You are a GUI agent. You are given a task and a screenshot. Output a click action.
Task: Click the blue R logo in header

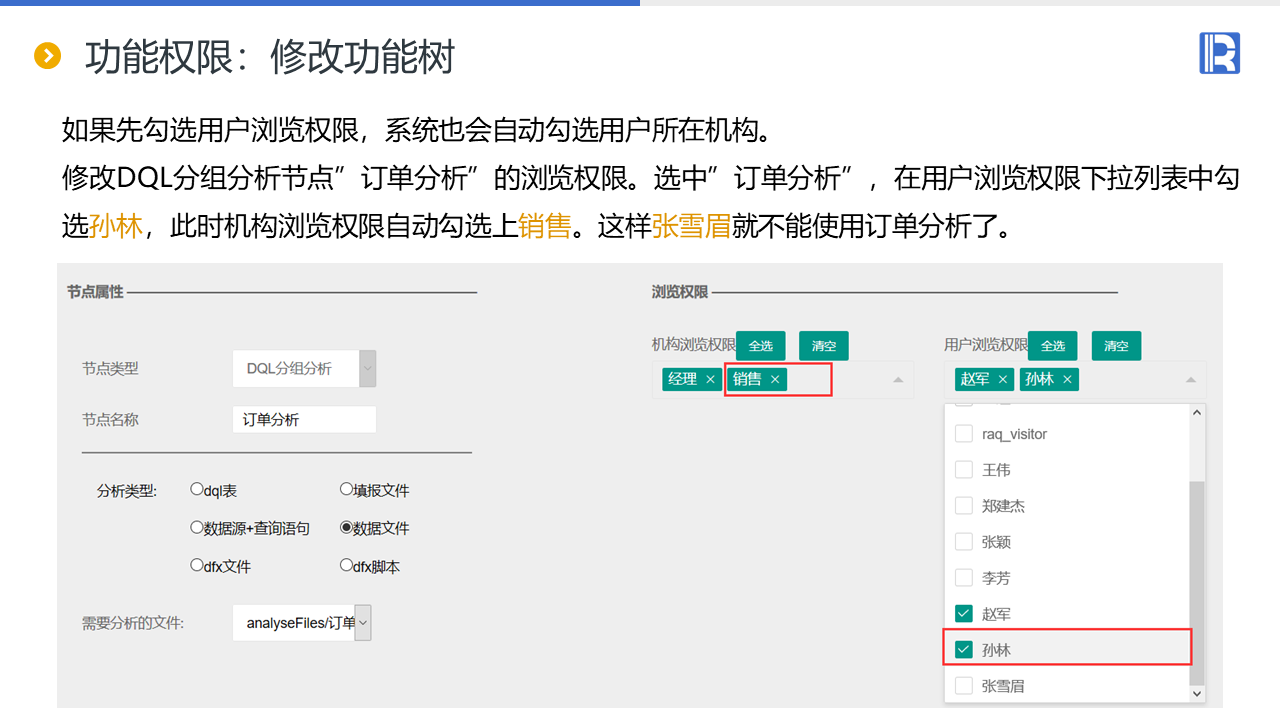[x=1219, y=53]
